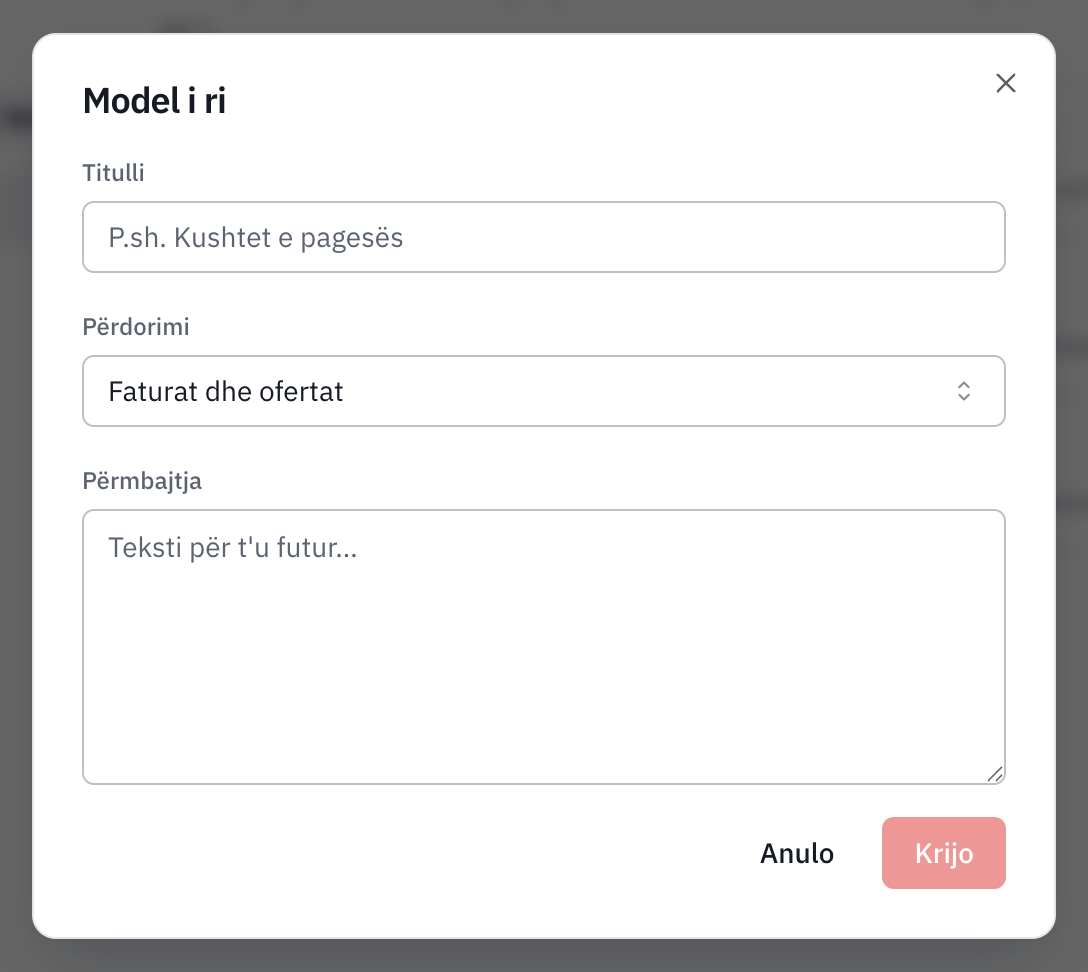Expand the usage selector via its arrows

(964, 391)
